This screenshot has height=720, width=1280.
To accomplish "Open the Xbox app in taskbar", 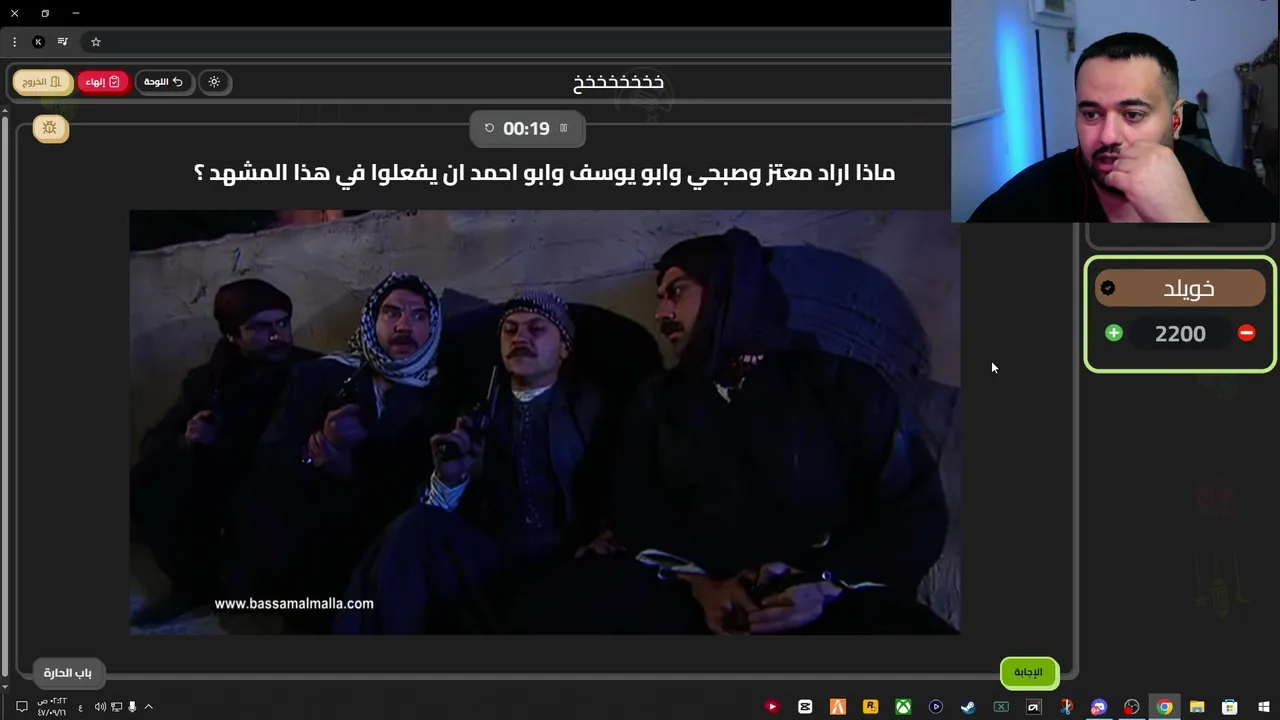I will click(x=903, y=707).
